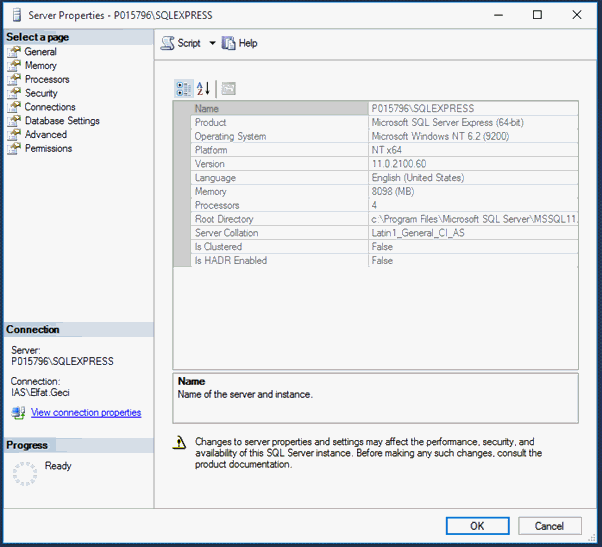Click the value 8098 (MB)
This screenshot has width=602, height=547.
(x=393, y=192)
